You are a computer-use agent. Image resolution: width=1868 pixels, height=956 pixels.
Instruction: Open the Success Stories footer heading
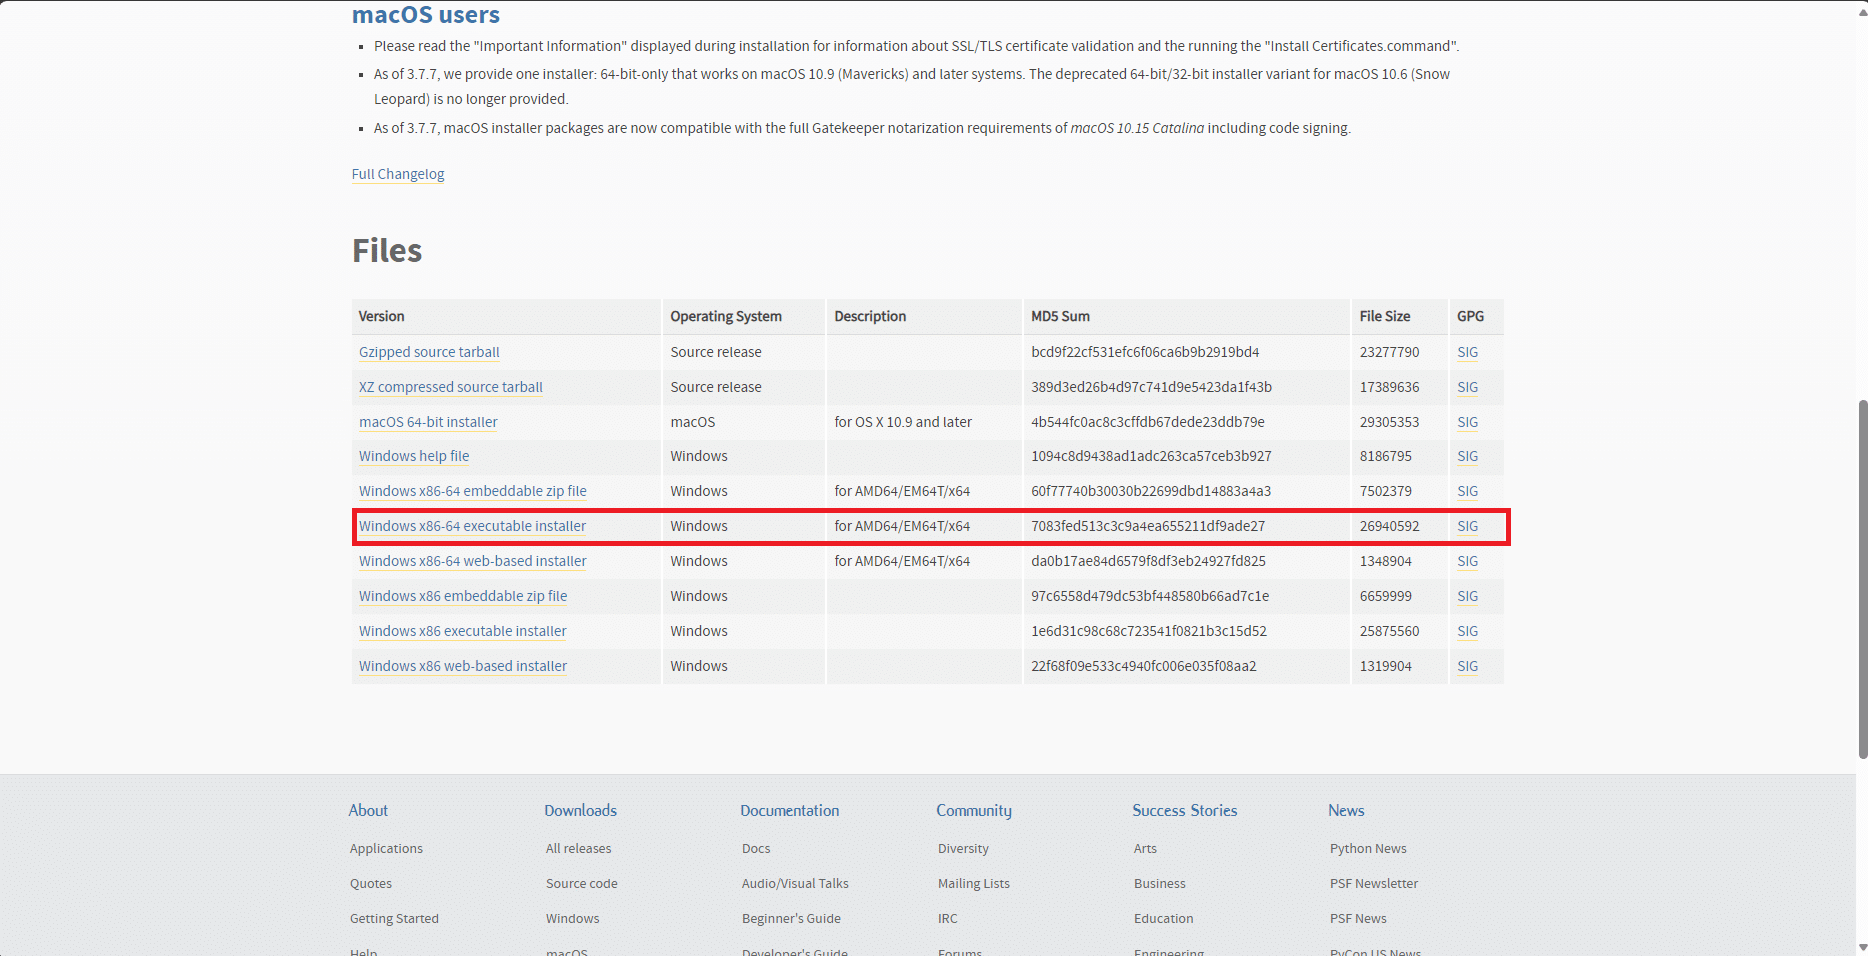click(x=1185, y=810)
